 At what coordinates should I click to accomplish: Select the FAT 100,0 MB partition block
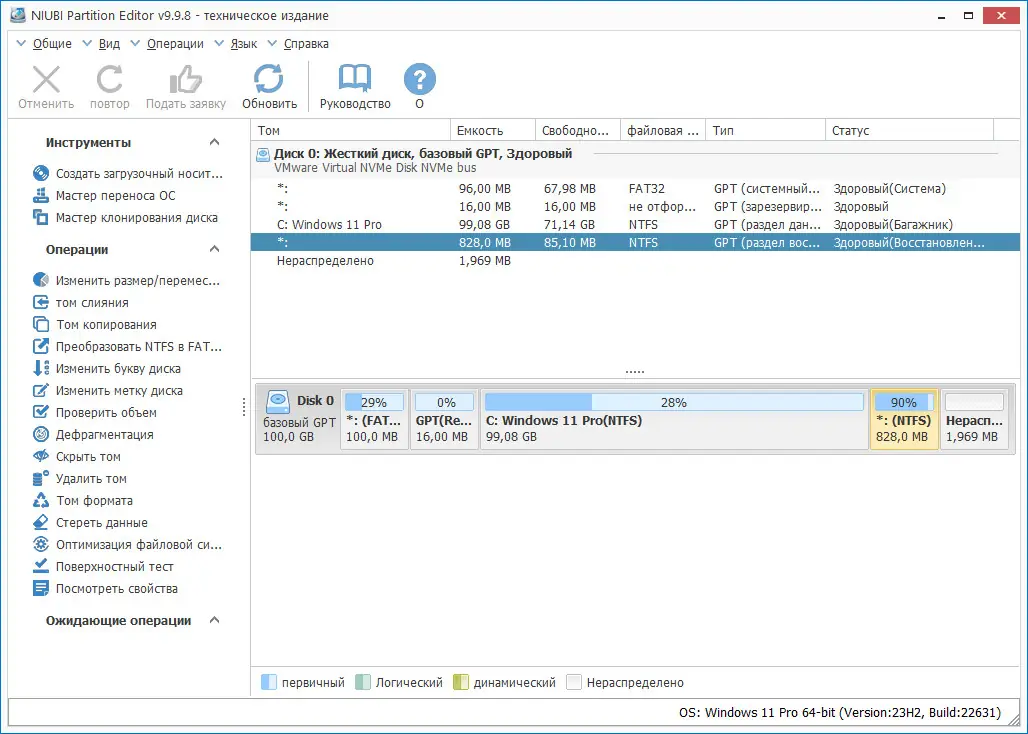(x=374, y=419)
